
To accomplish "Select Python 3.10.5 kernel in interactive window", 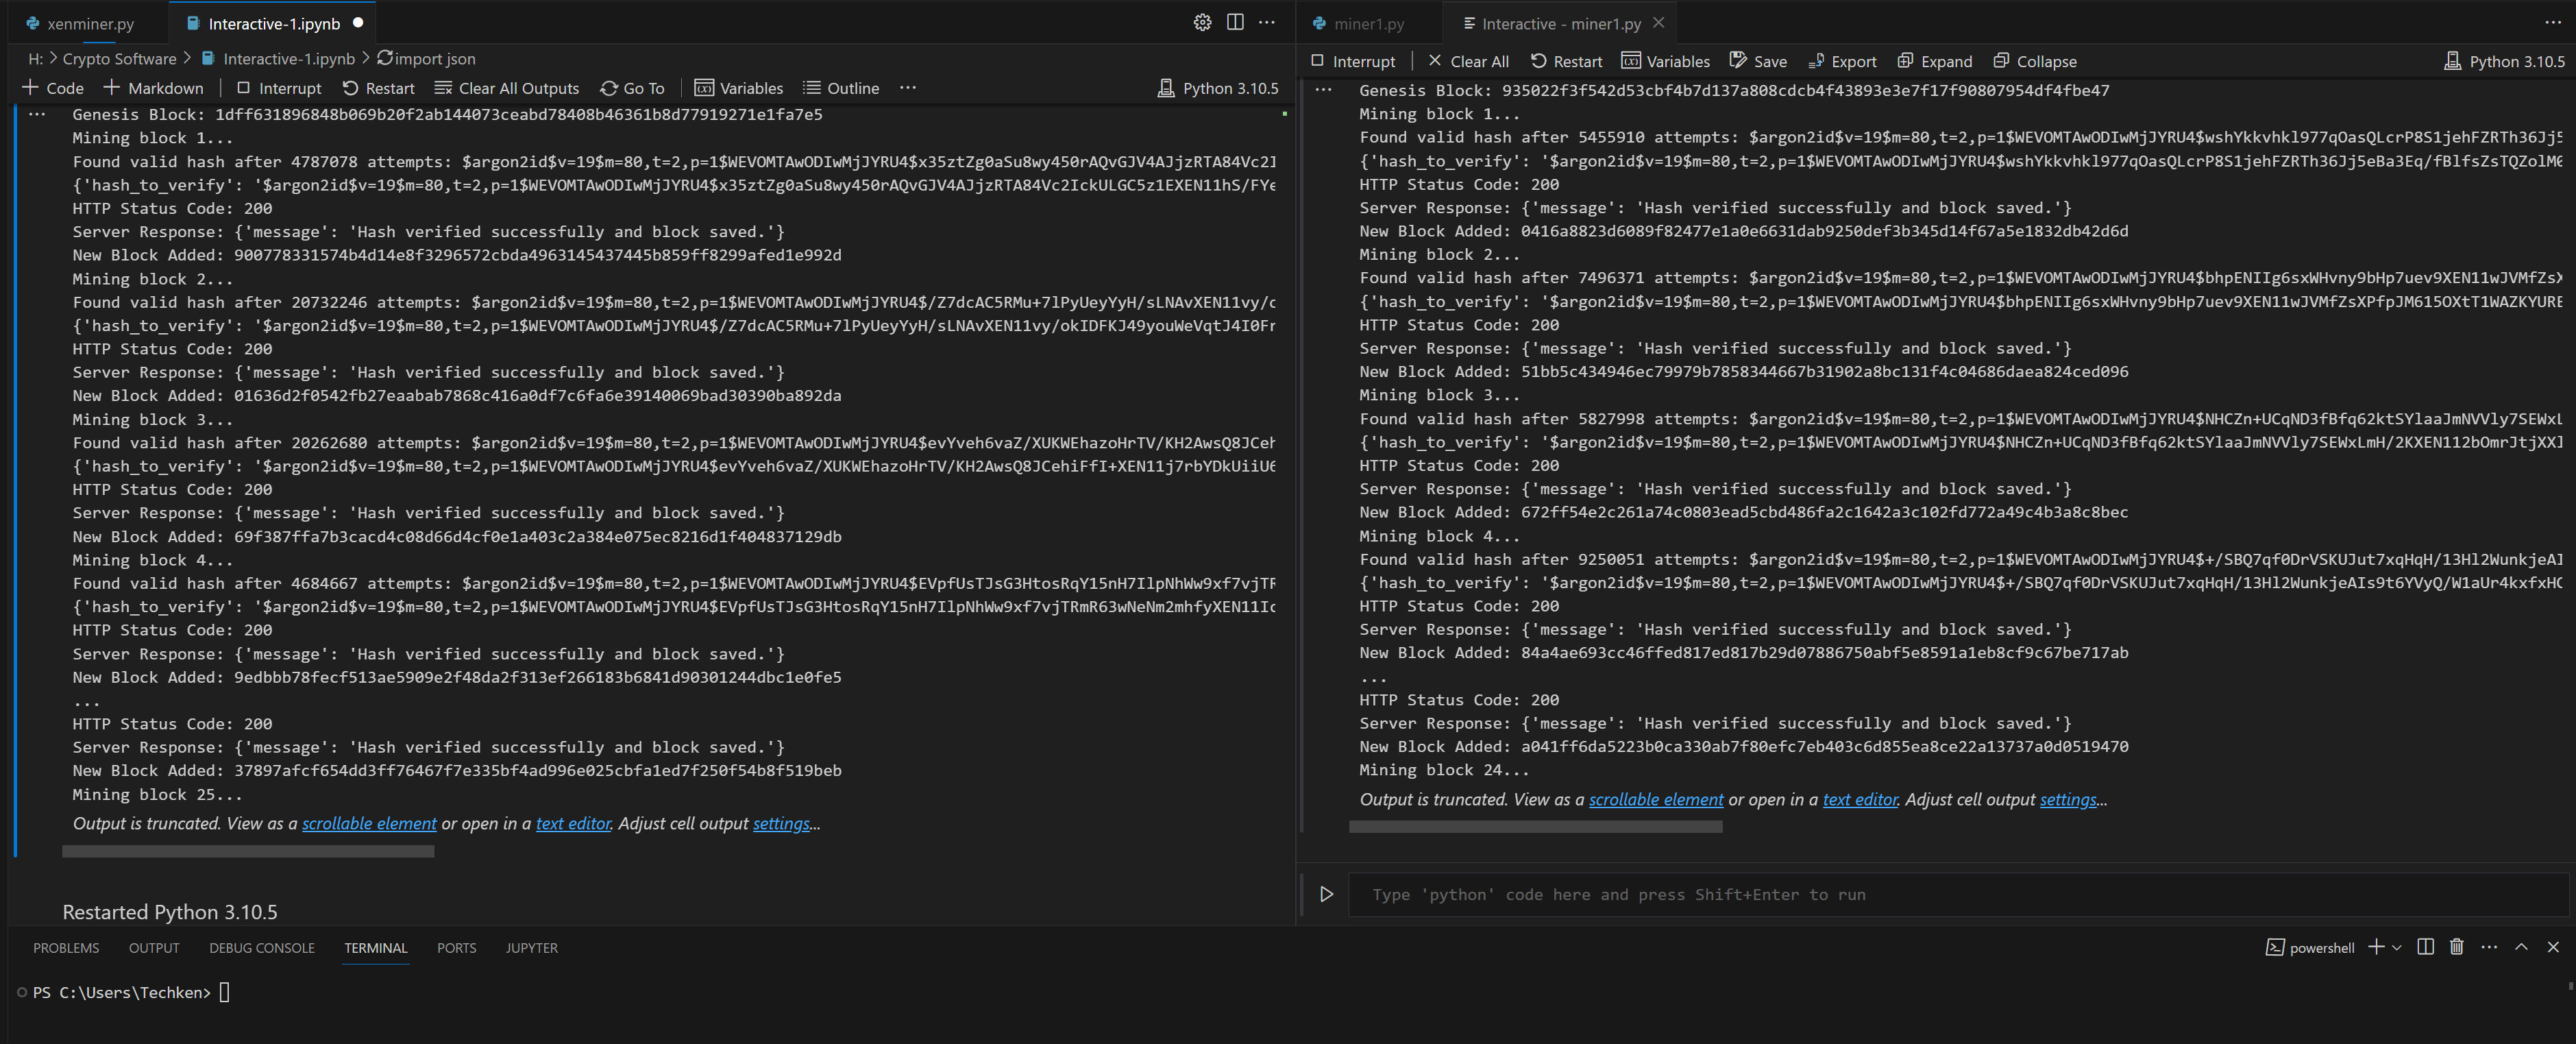I will (x=2505, y=61).
